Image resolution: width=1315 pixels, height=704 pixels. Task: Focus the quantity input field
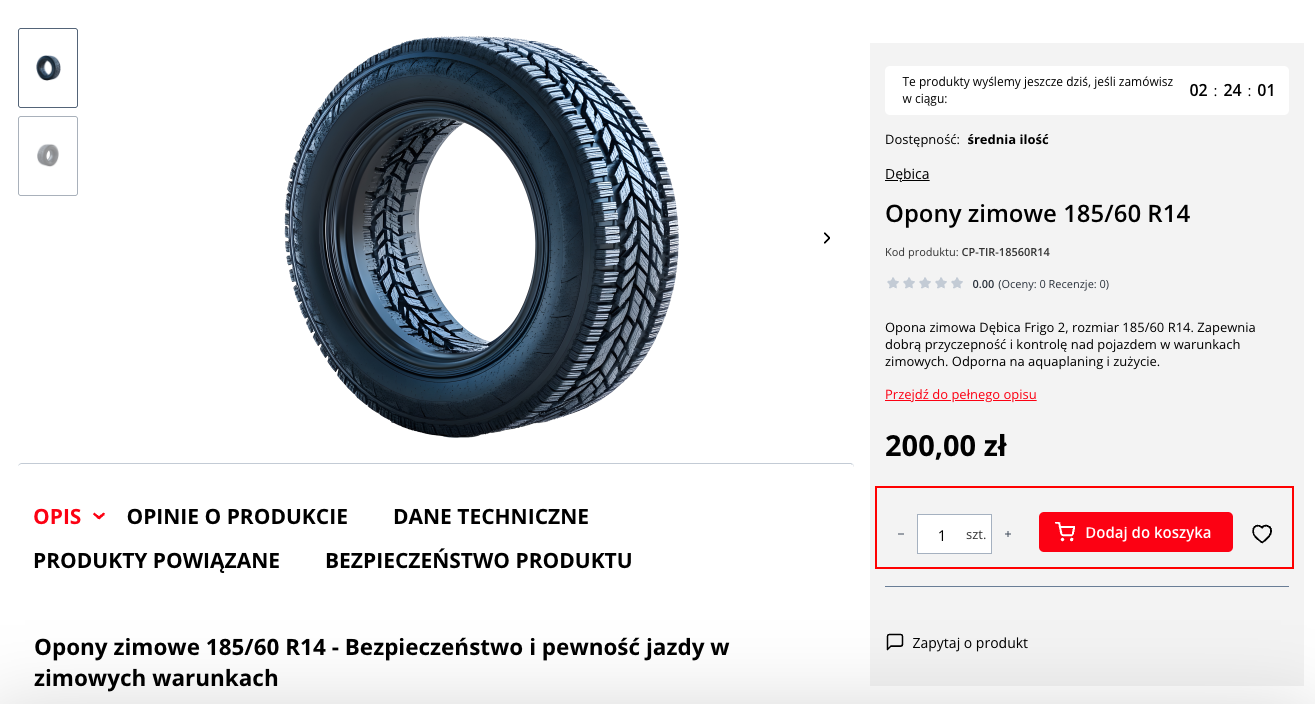(x=942, y=534)
